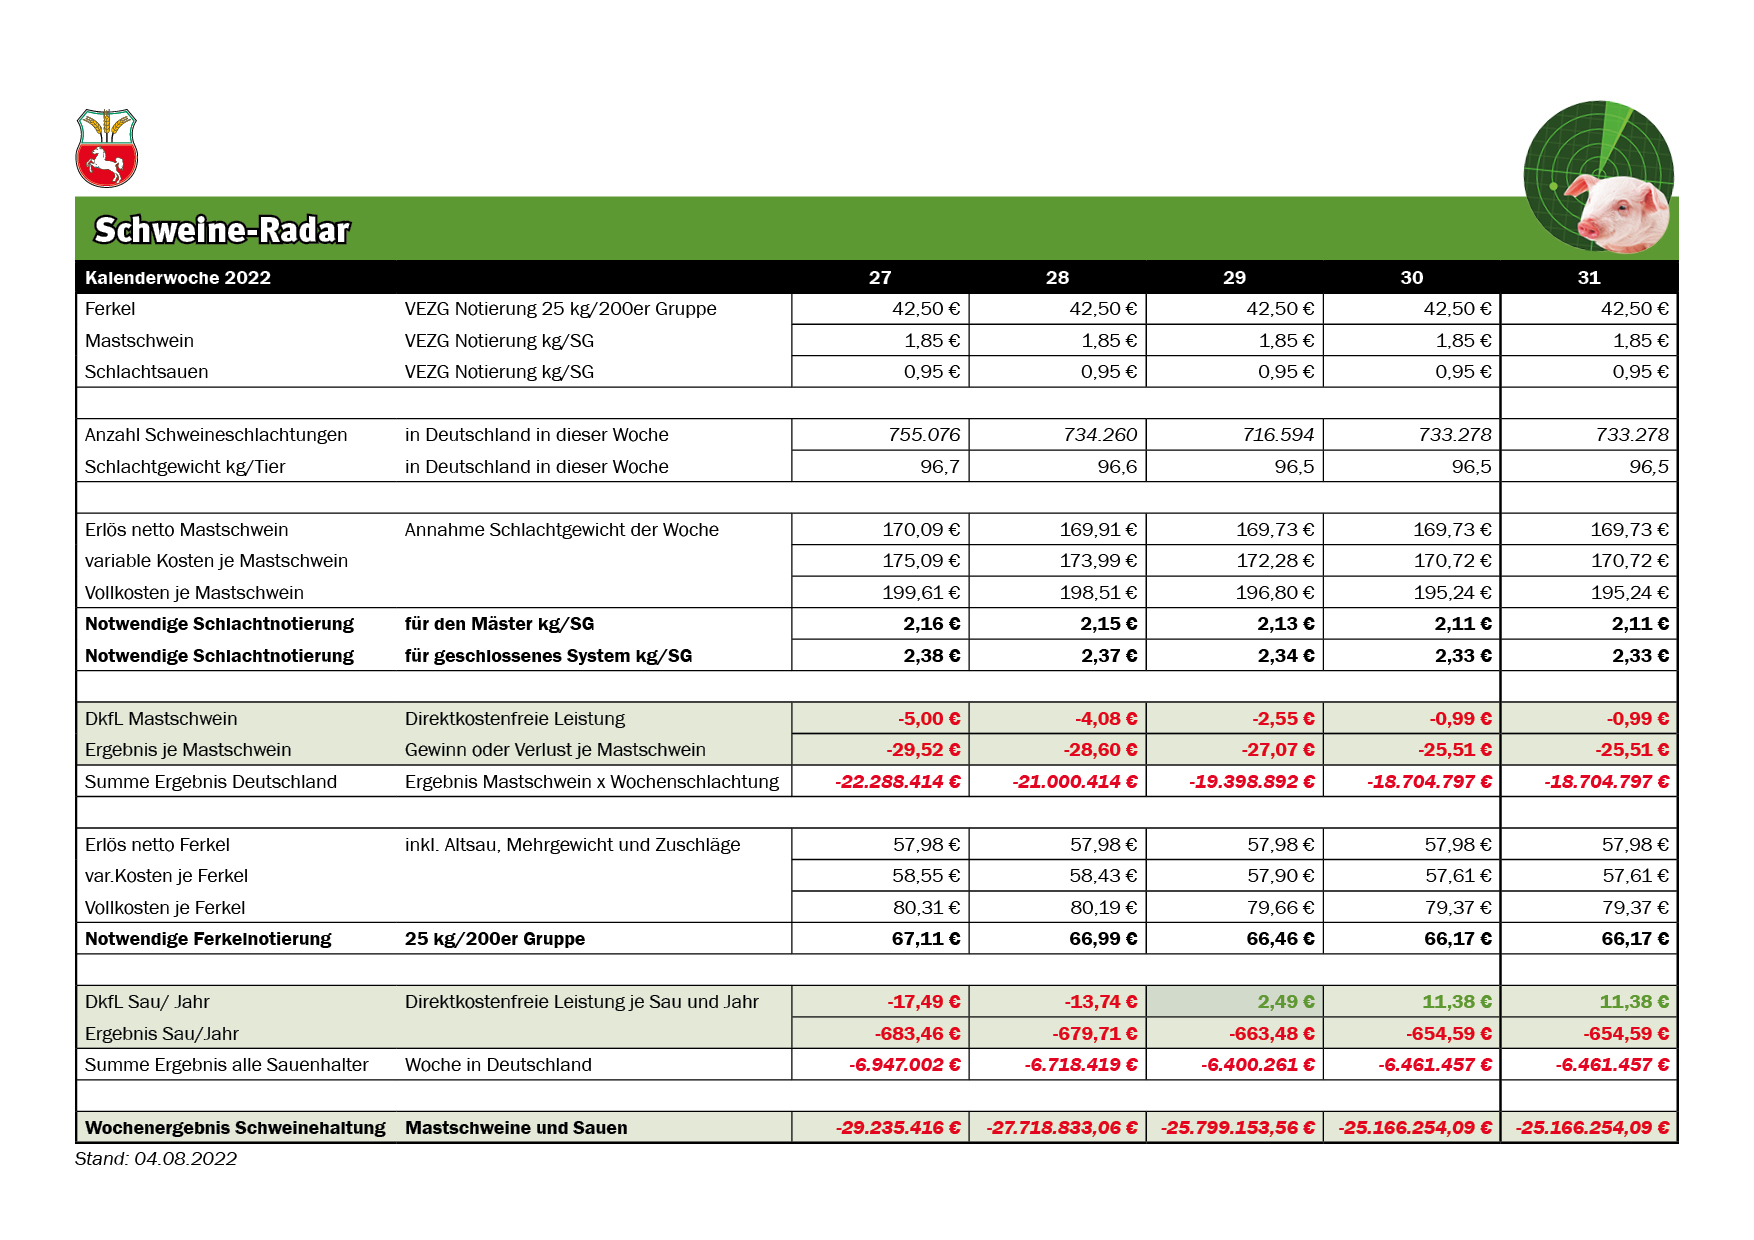The width and height of the screenshot is (1754, 1240).
Task: Select week 29 column header
Action: pos(1235,278)
